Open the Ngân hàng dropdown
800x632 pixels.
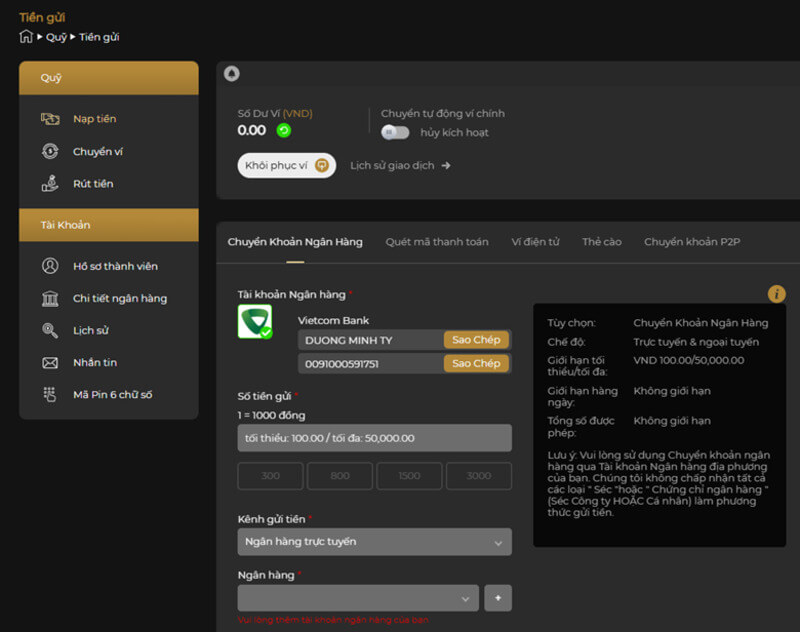358,598
